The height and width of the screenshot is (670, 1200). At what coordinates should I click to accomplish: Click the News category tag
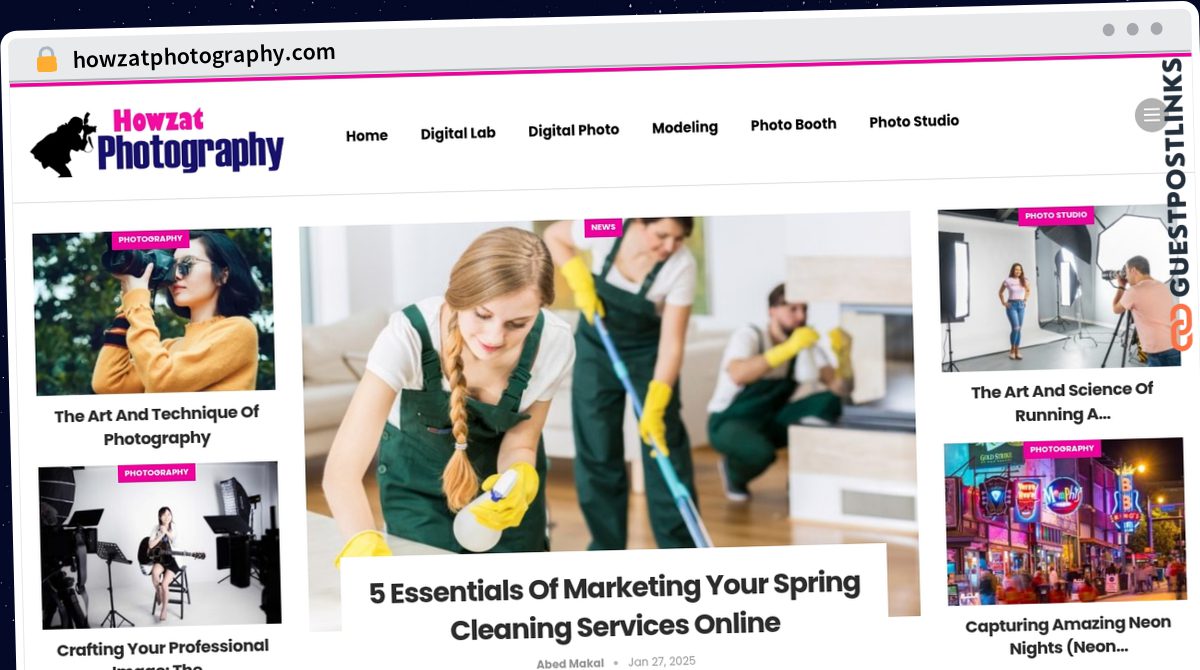pyautogui.click(x=603, y=227)
